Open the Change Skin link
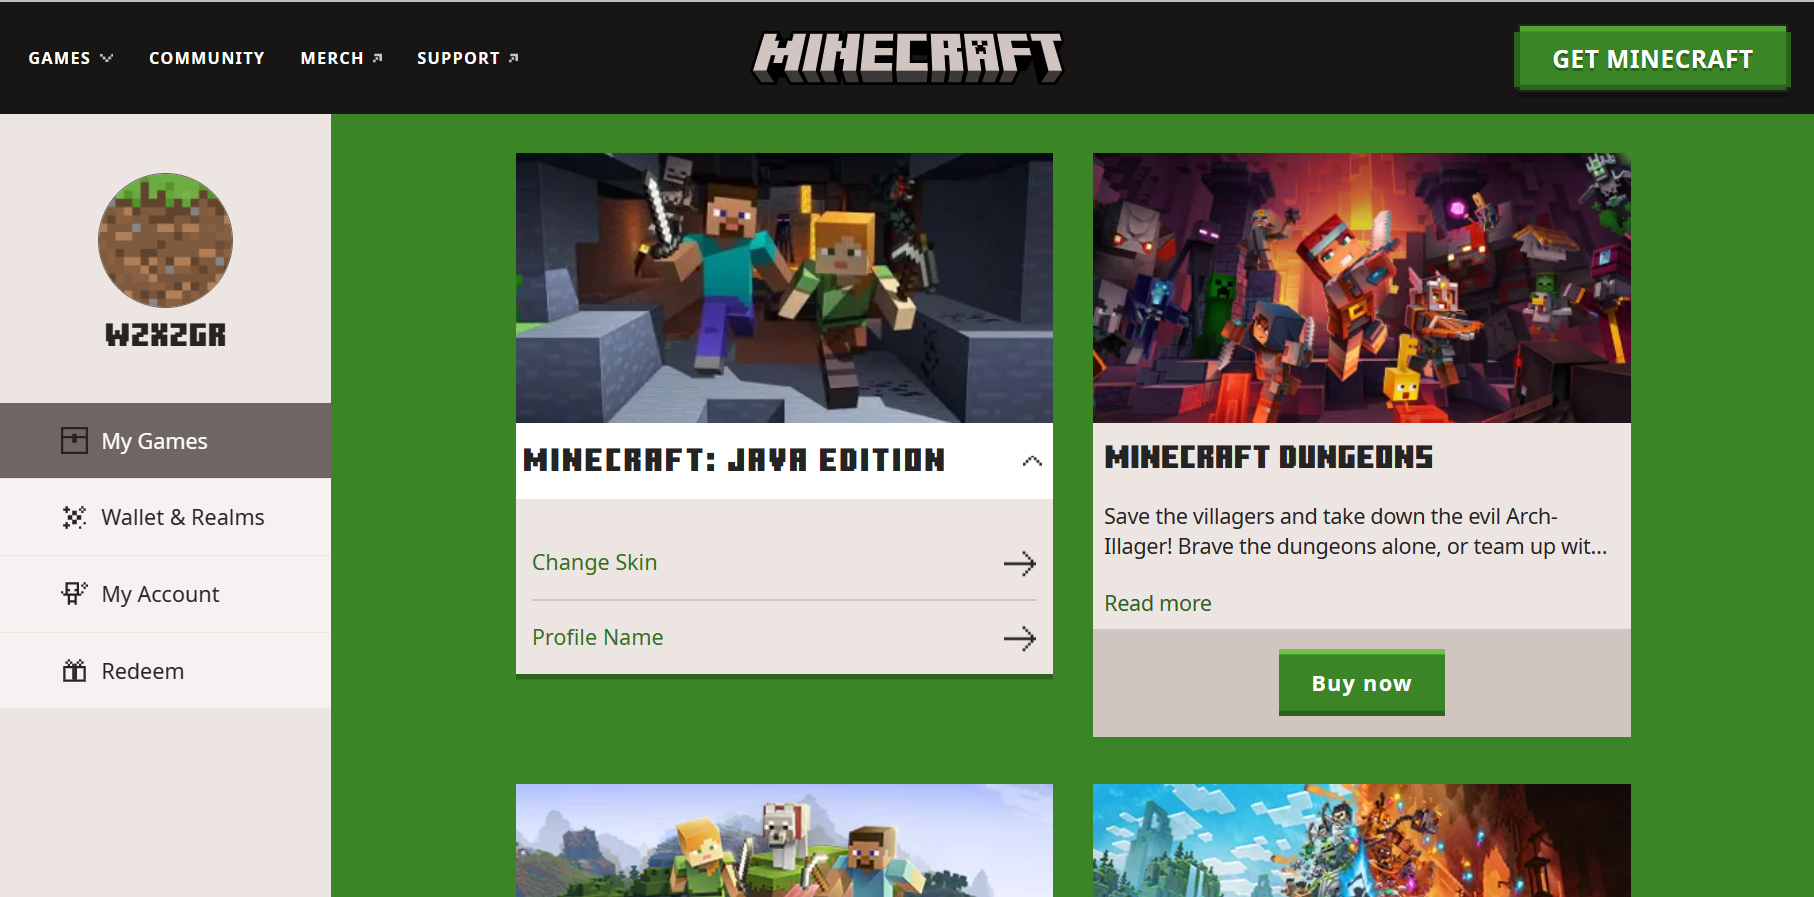 594,562
